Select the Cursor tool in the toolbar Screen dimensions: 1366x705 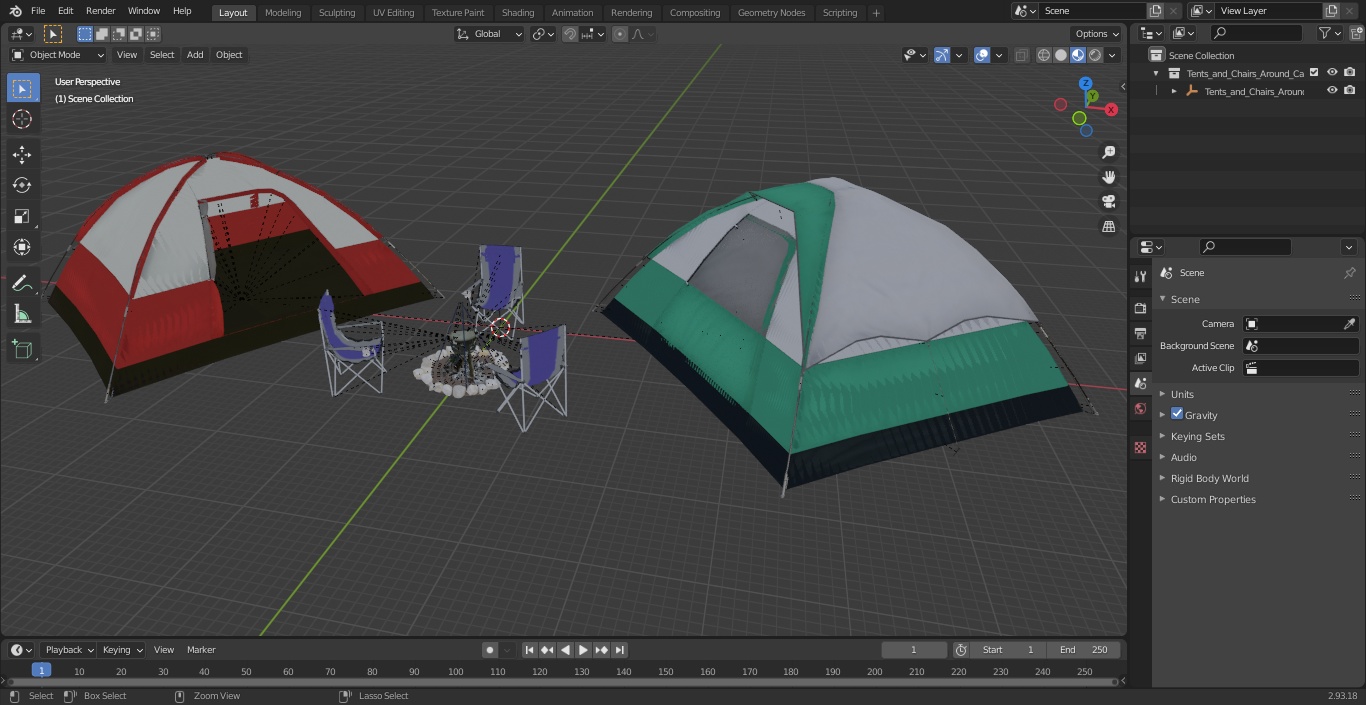pos(22,120)
